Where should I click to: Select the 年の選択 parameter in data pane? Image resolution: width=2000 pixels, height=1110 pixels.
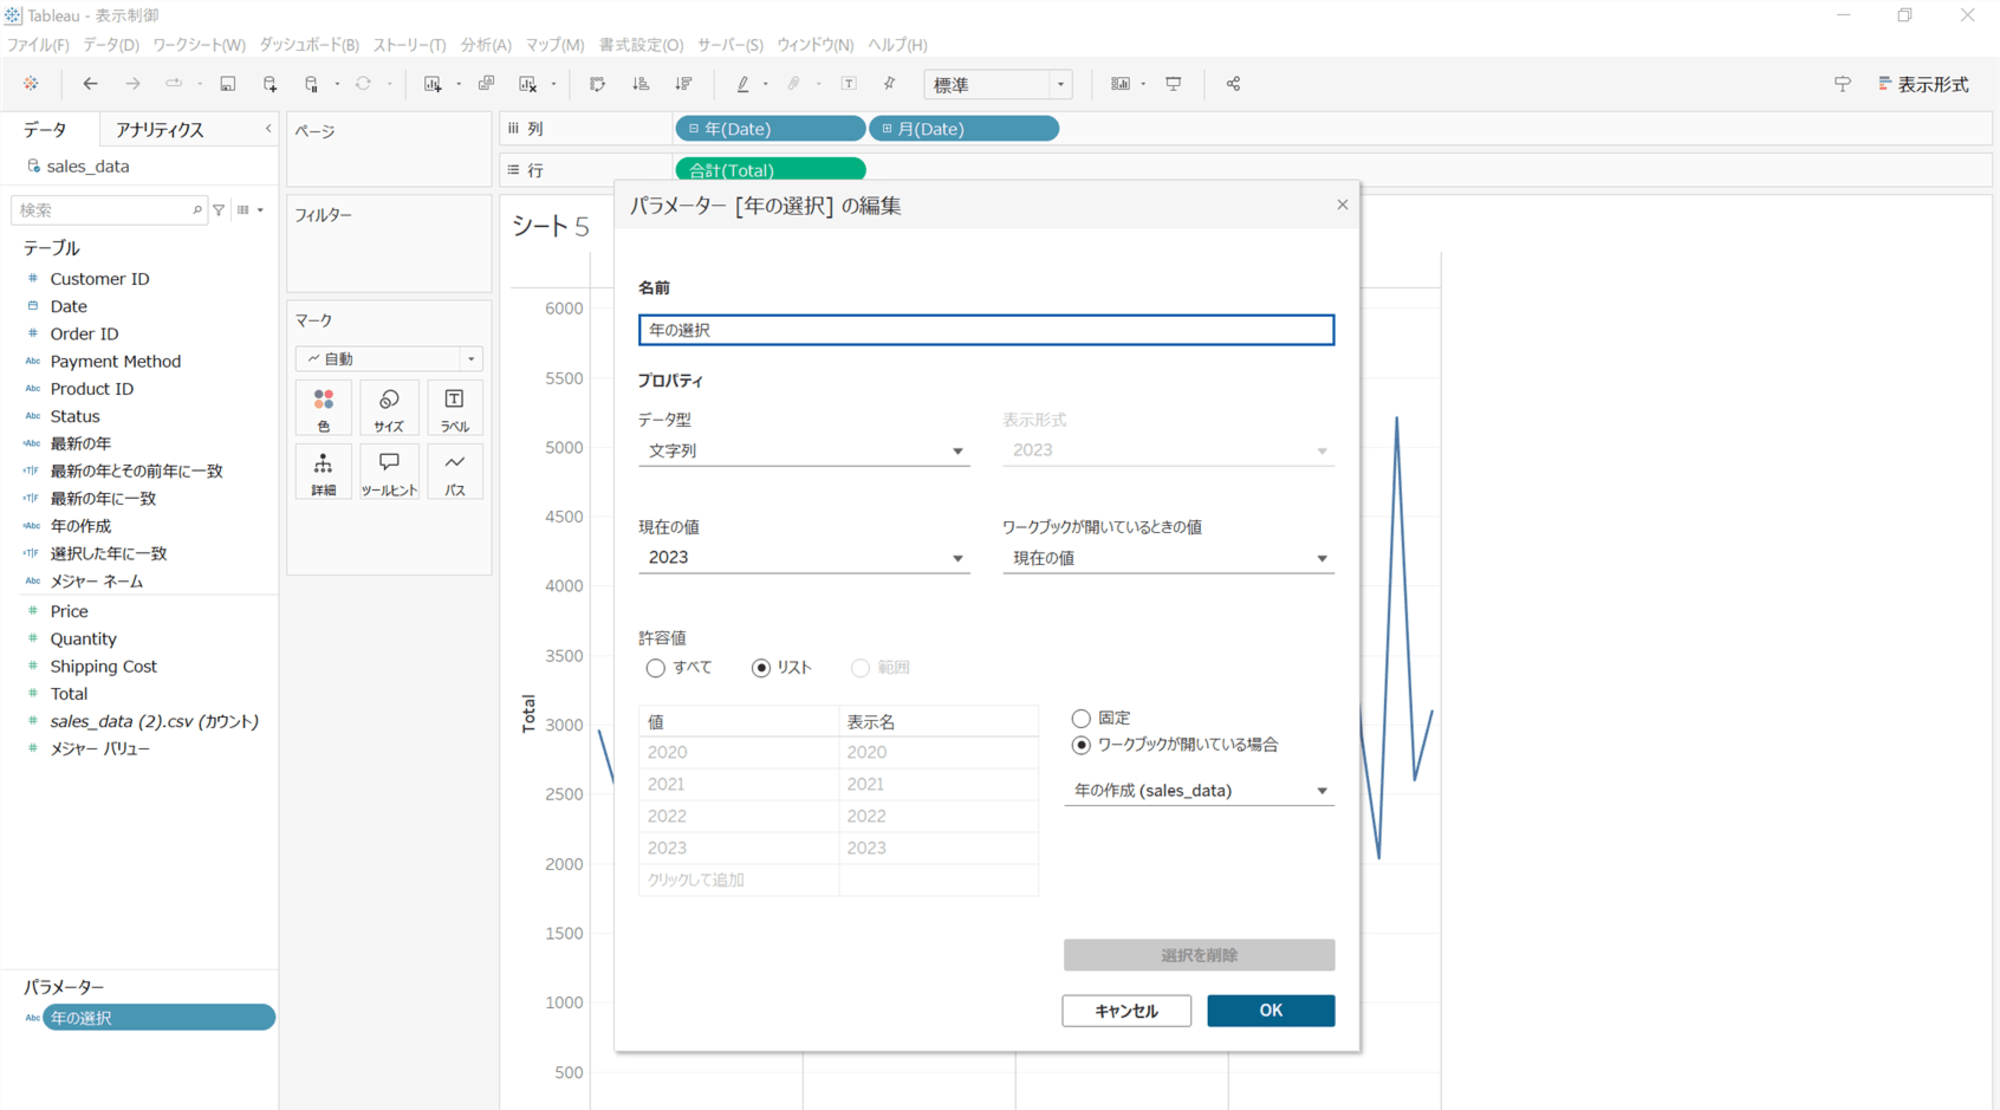click(x=158, y=1018)
